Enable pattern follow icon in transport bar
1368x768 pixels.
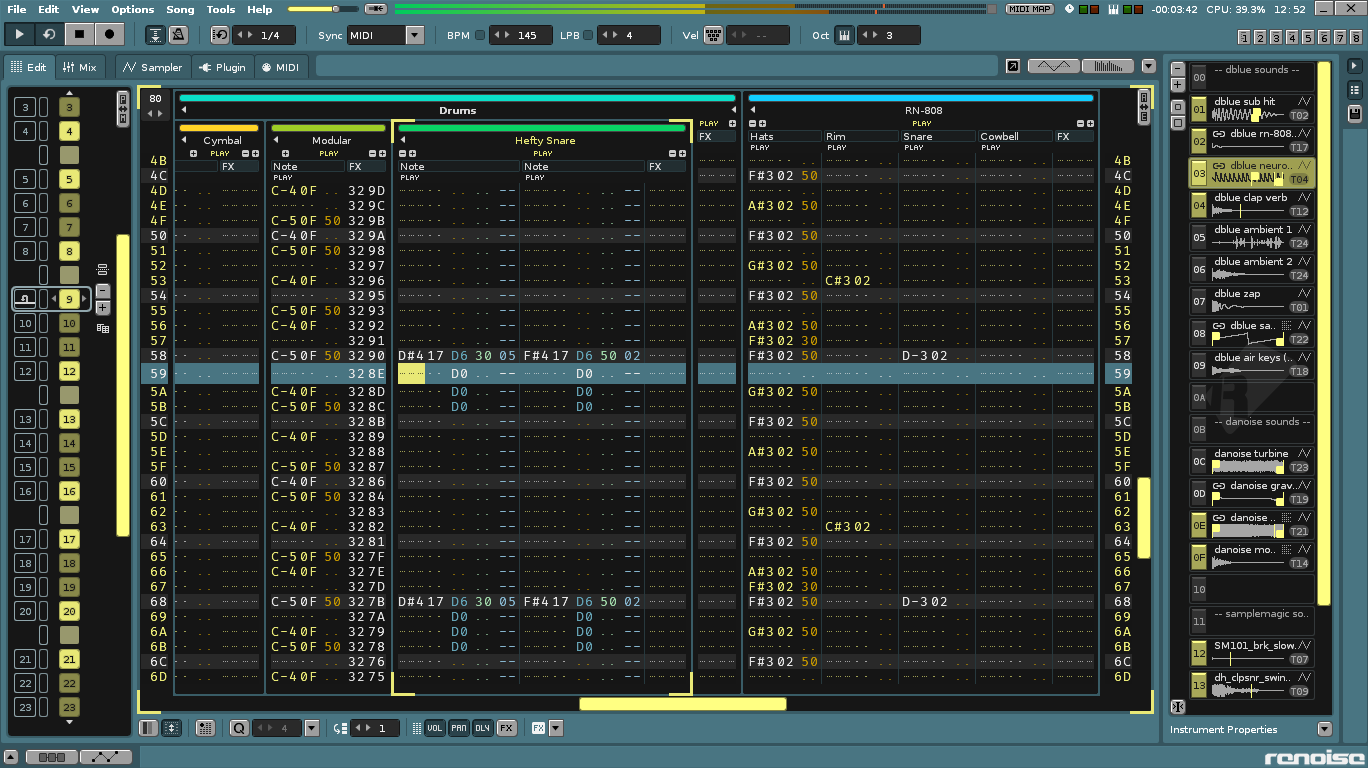click(156, 35)
